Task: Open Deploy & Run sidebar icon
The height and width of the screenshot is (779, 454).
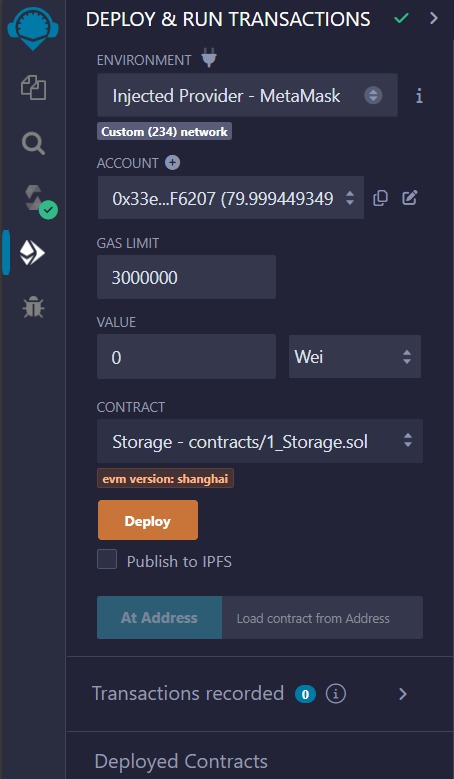Action: (x=32, y=253)
